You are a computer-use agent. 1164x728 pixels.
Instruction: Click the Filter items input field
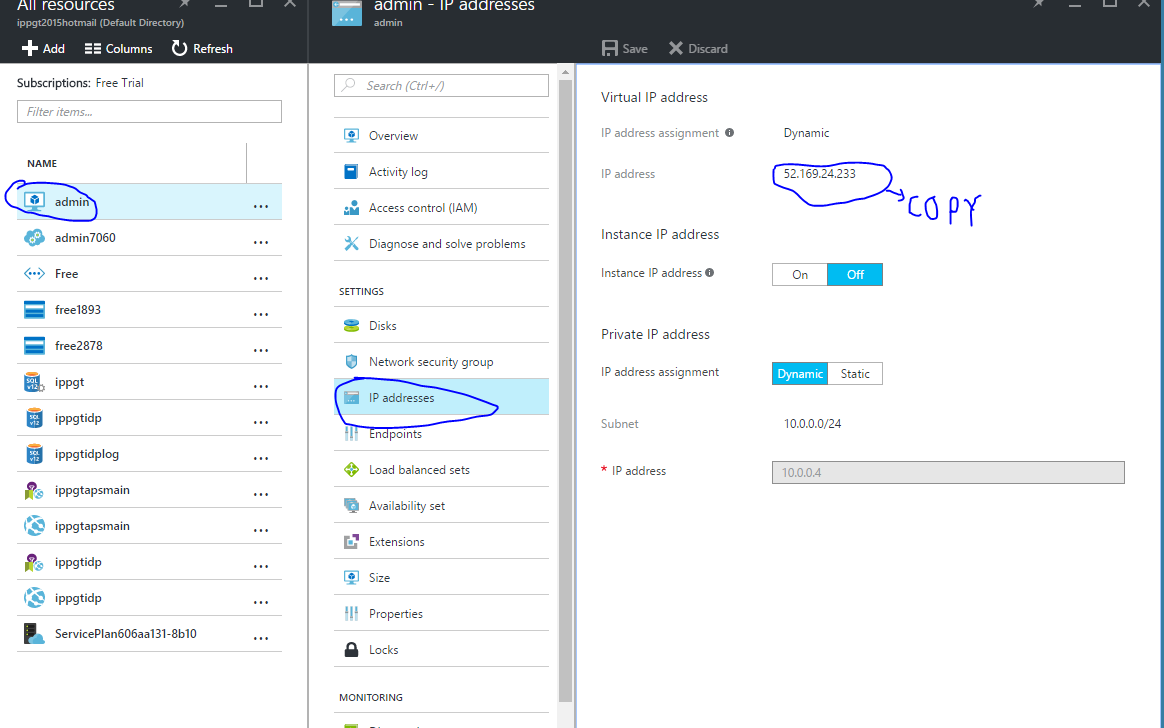click(x=148, y=111)
